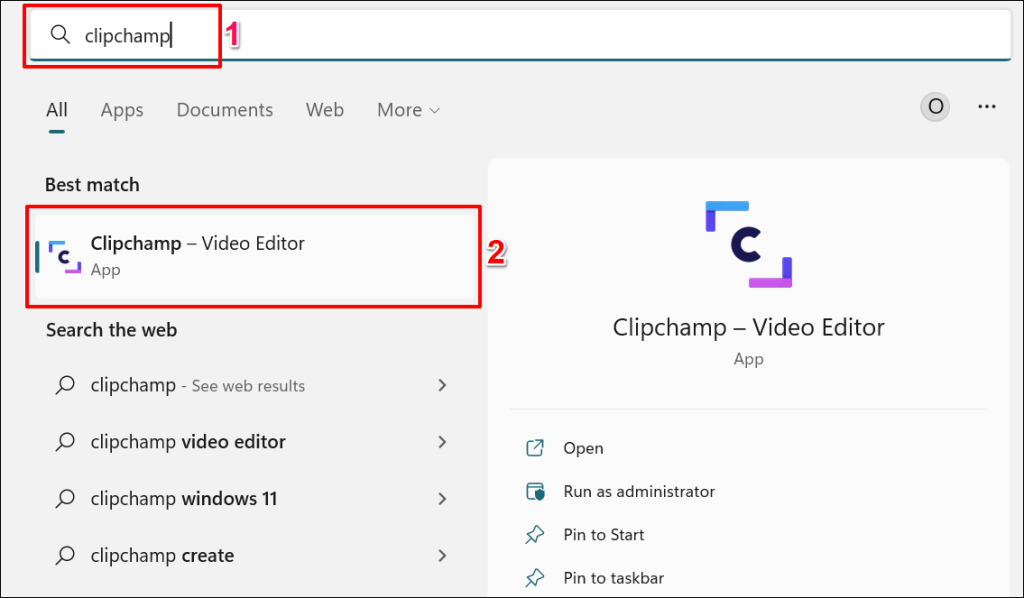Image resolution: width=1024 pixels, height=598 pixels.
Task: Click the Clipchamp app icon in Best match
Action: click(65, 257)
